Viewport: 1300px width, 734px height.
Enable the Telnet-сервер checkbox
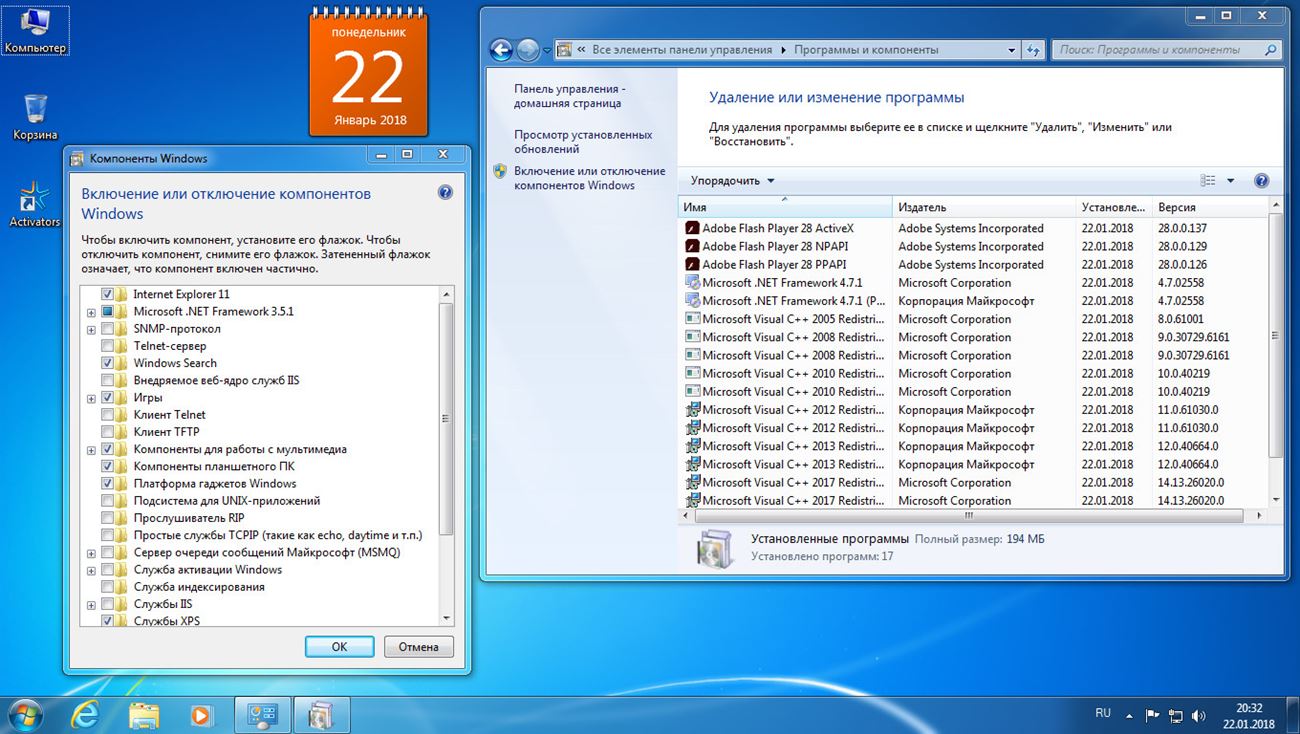(108, 346)
